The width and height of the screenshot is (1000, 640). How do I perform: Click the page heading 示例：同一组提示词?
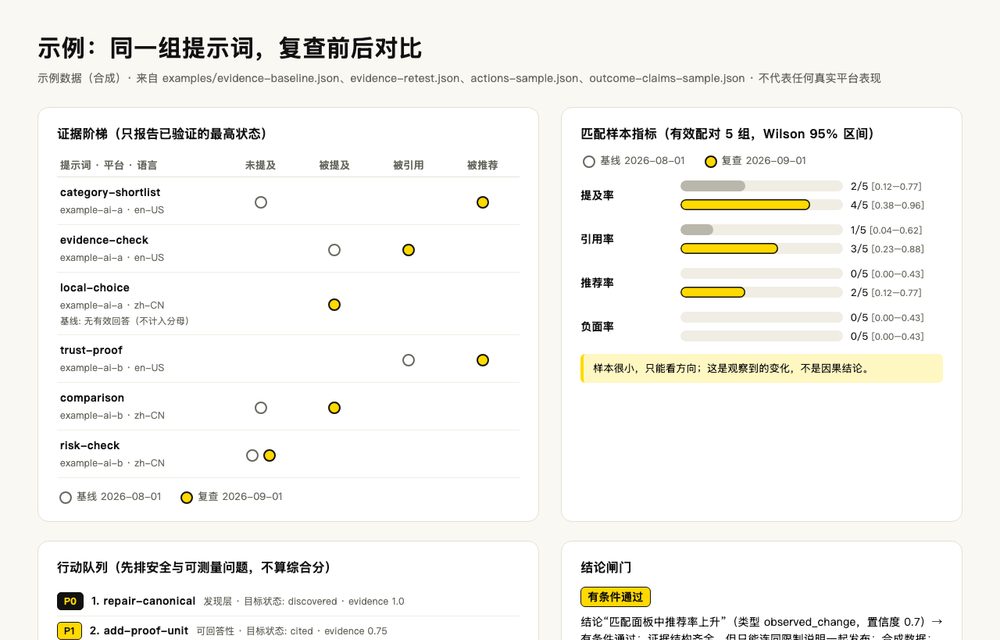point(230,48)
